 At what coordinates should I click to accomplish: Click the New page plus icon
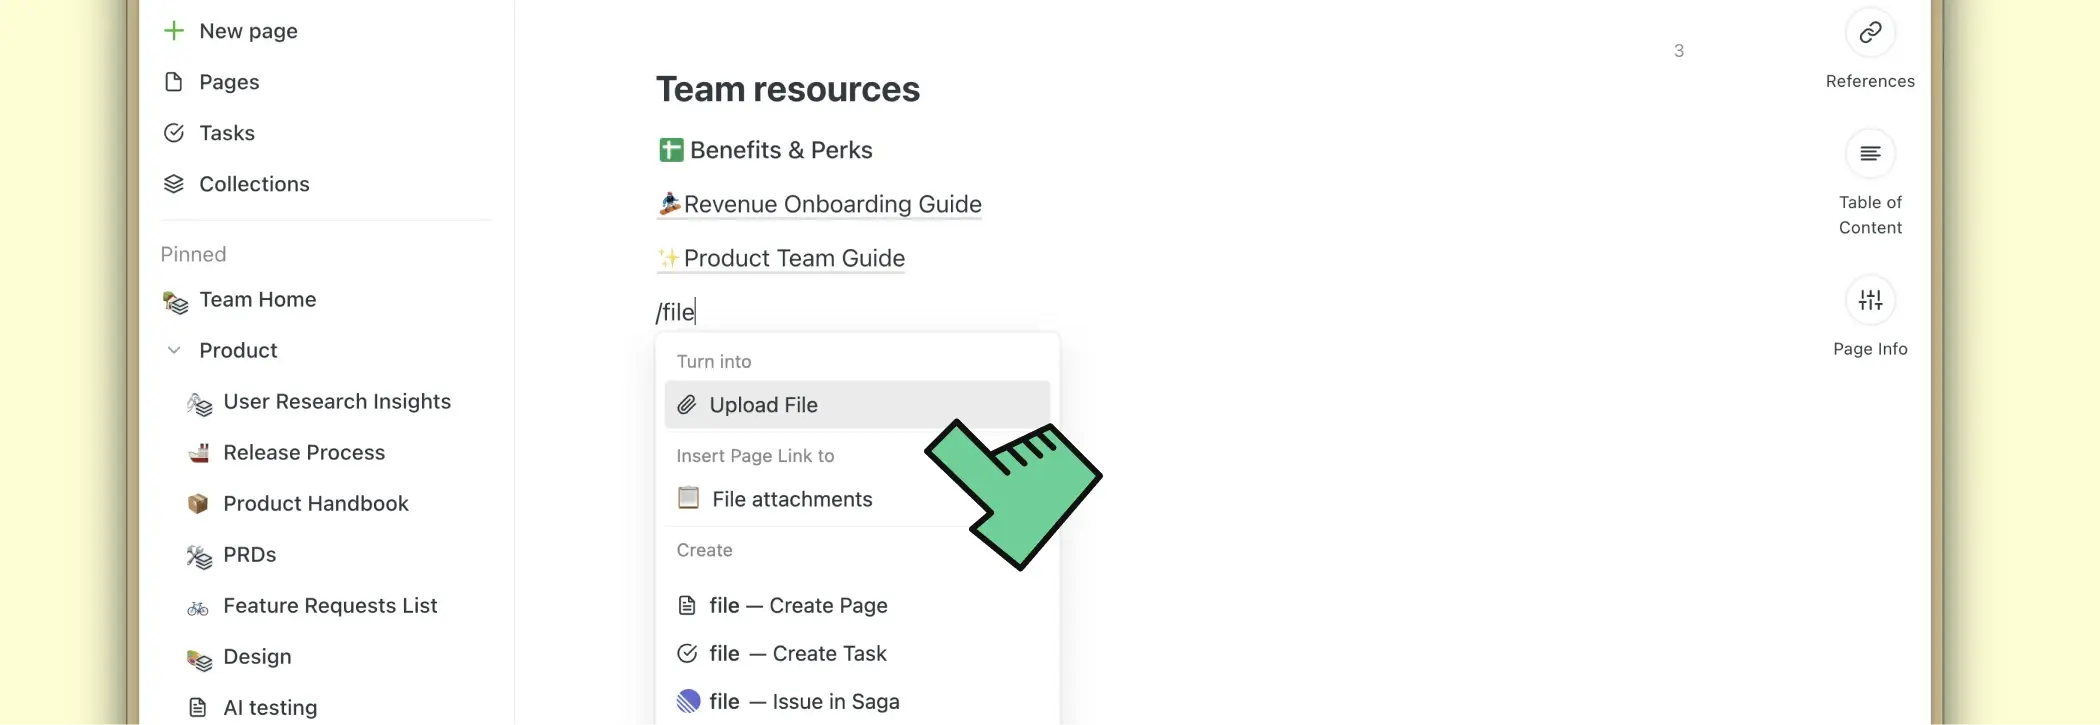pos(174,31)
